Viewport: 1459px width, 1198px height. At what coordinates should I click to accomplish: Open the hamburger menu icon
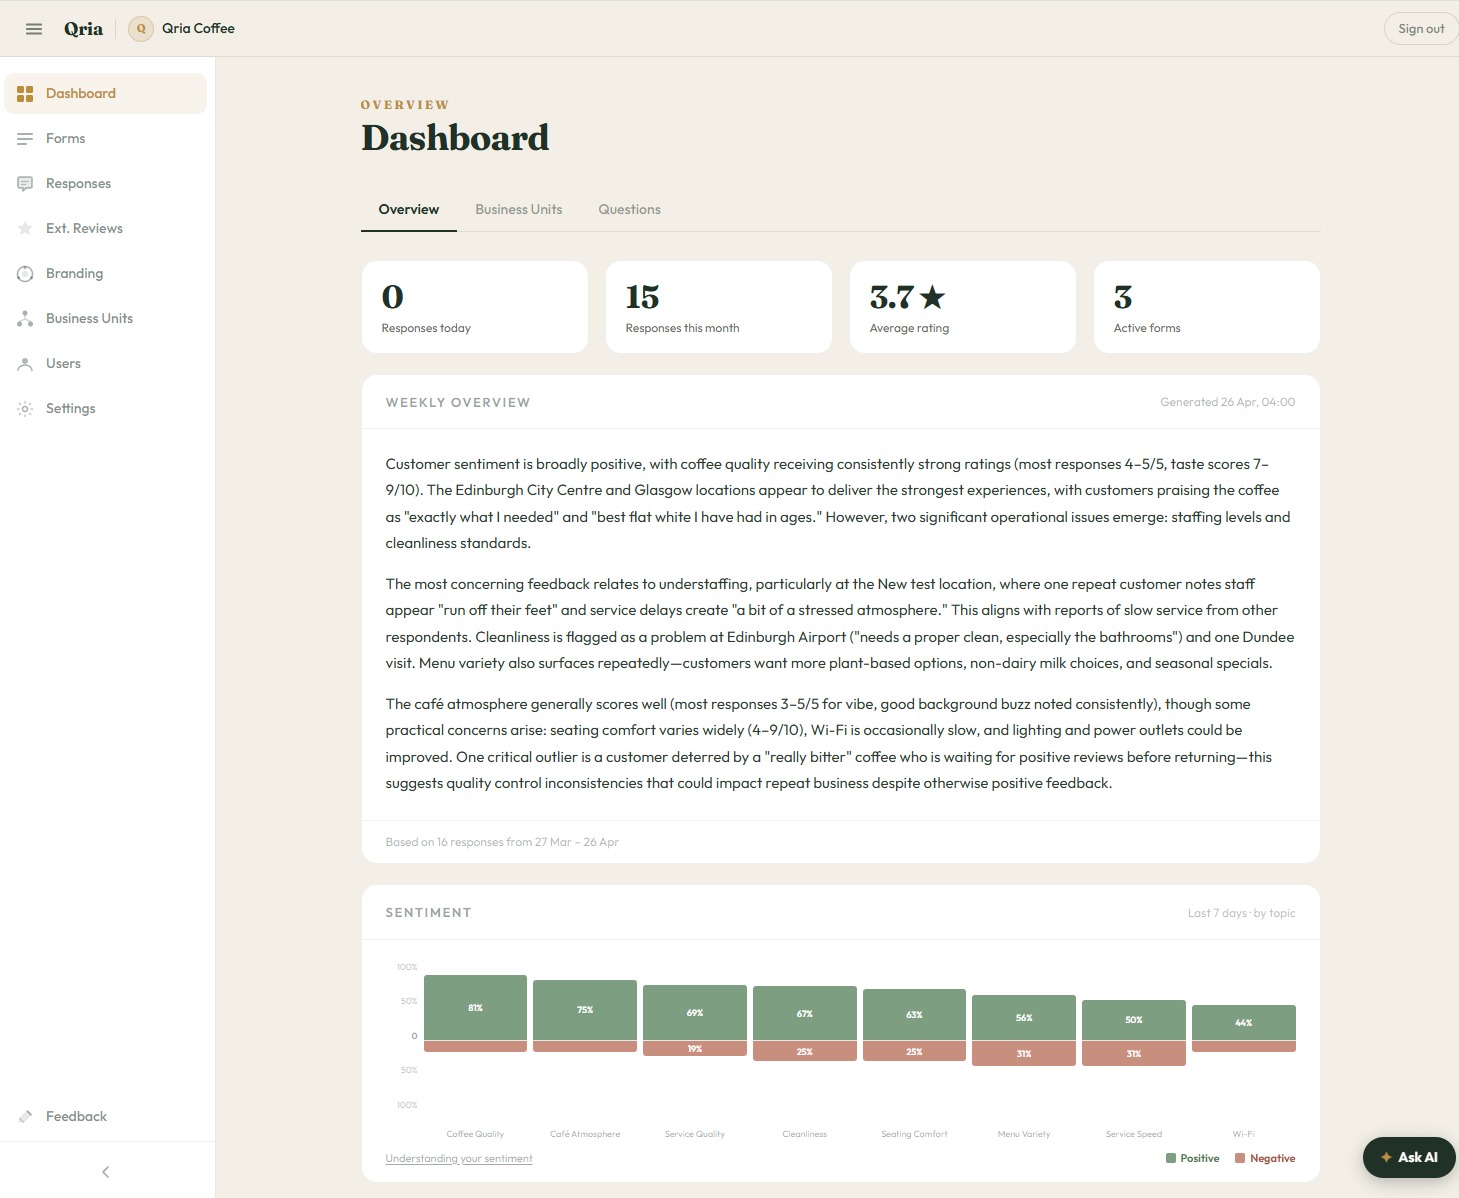coord(34,29)
